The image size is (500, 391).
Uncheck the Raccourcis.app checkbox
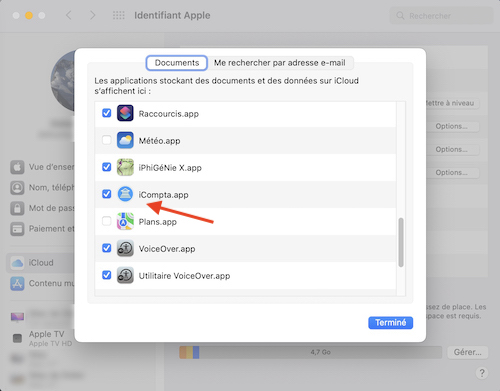107,113
